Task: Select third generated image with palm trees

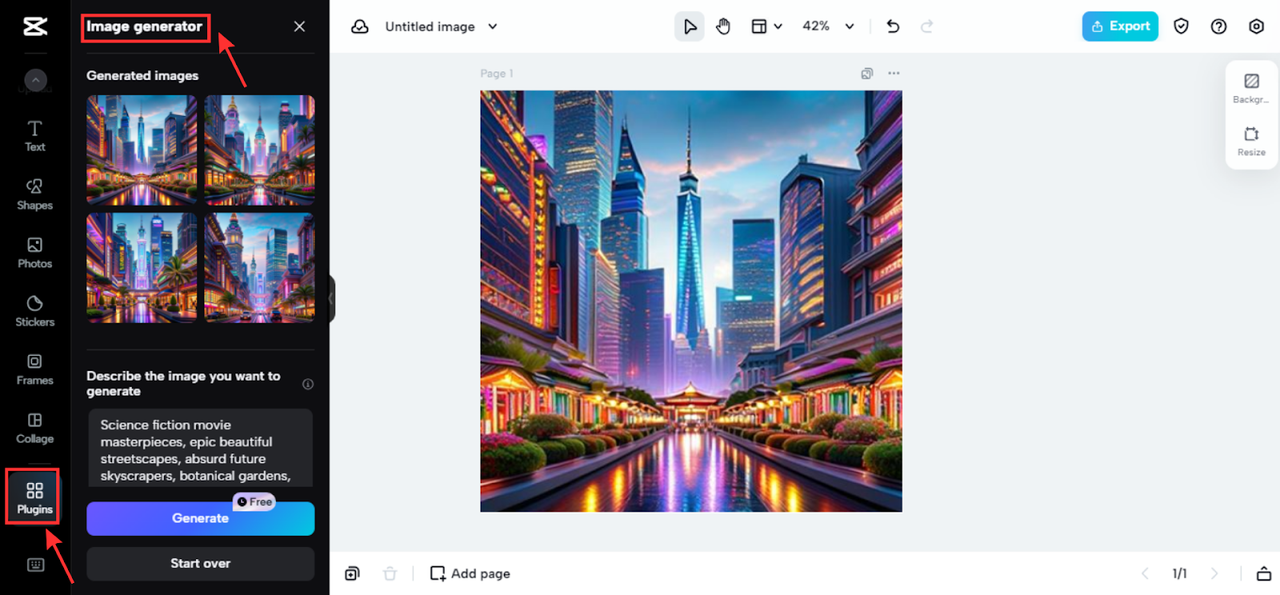Action: [142, 267]
